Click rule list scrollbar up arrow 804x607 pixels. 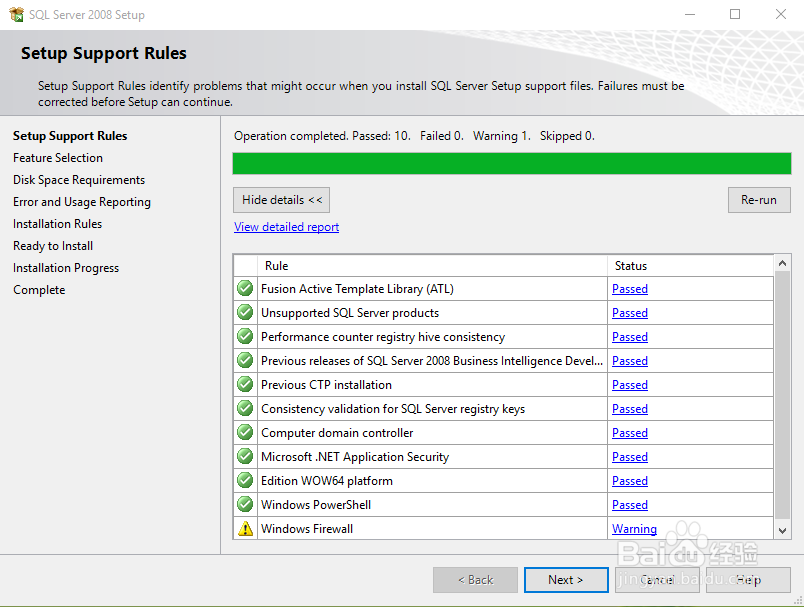pos(782,263)
